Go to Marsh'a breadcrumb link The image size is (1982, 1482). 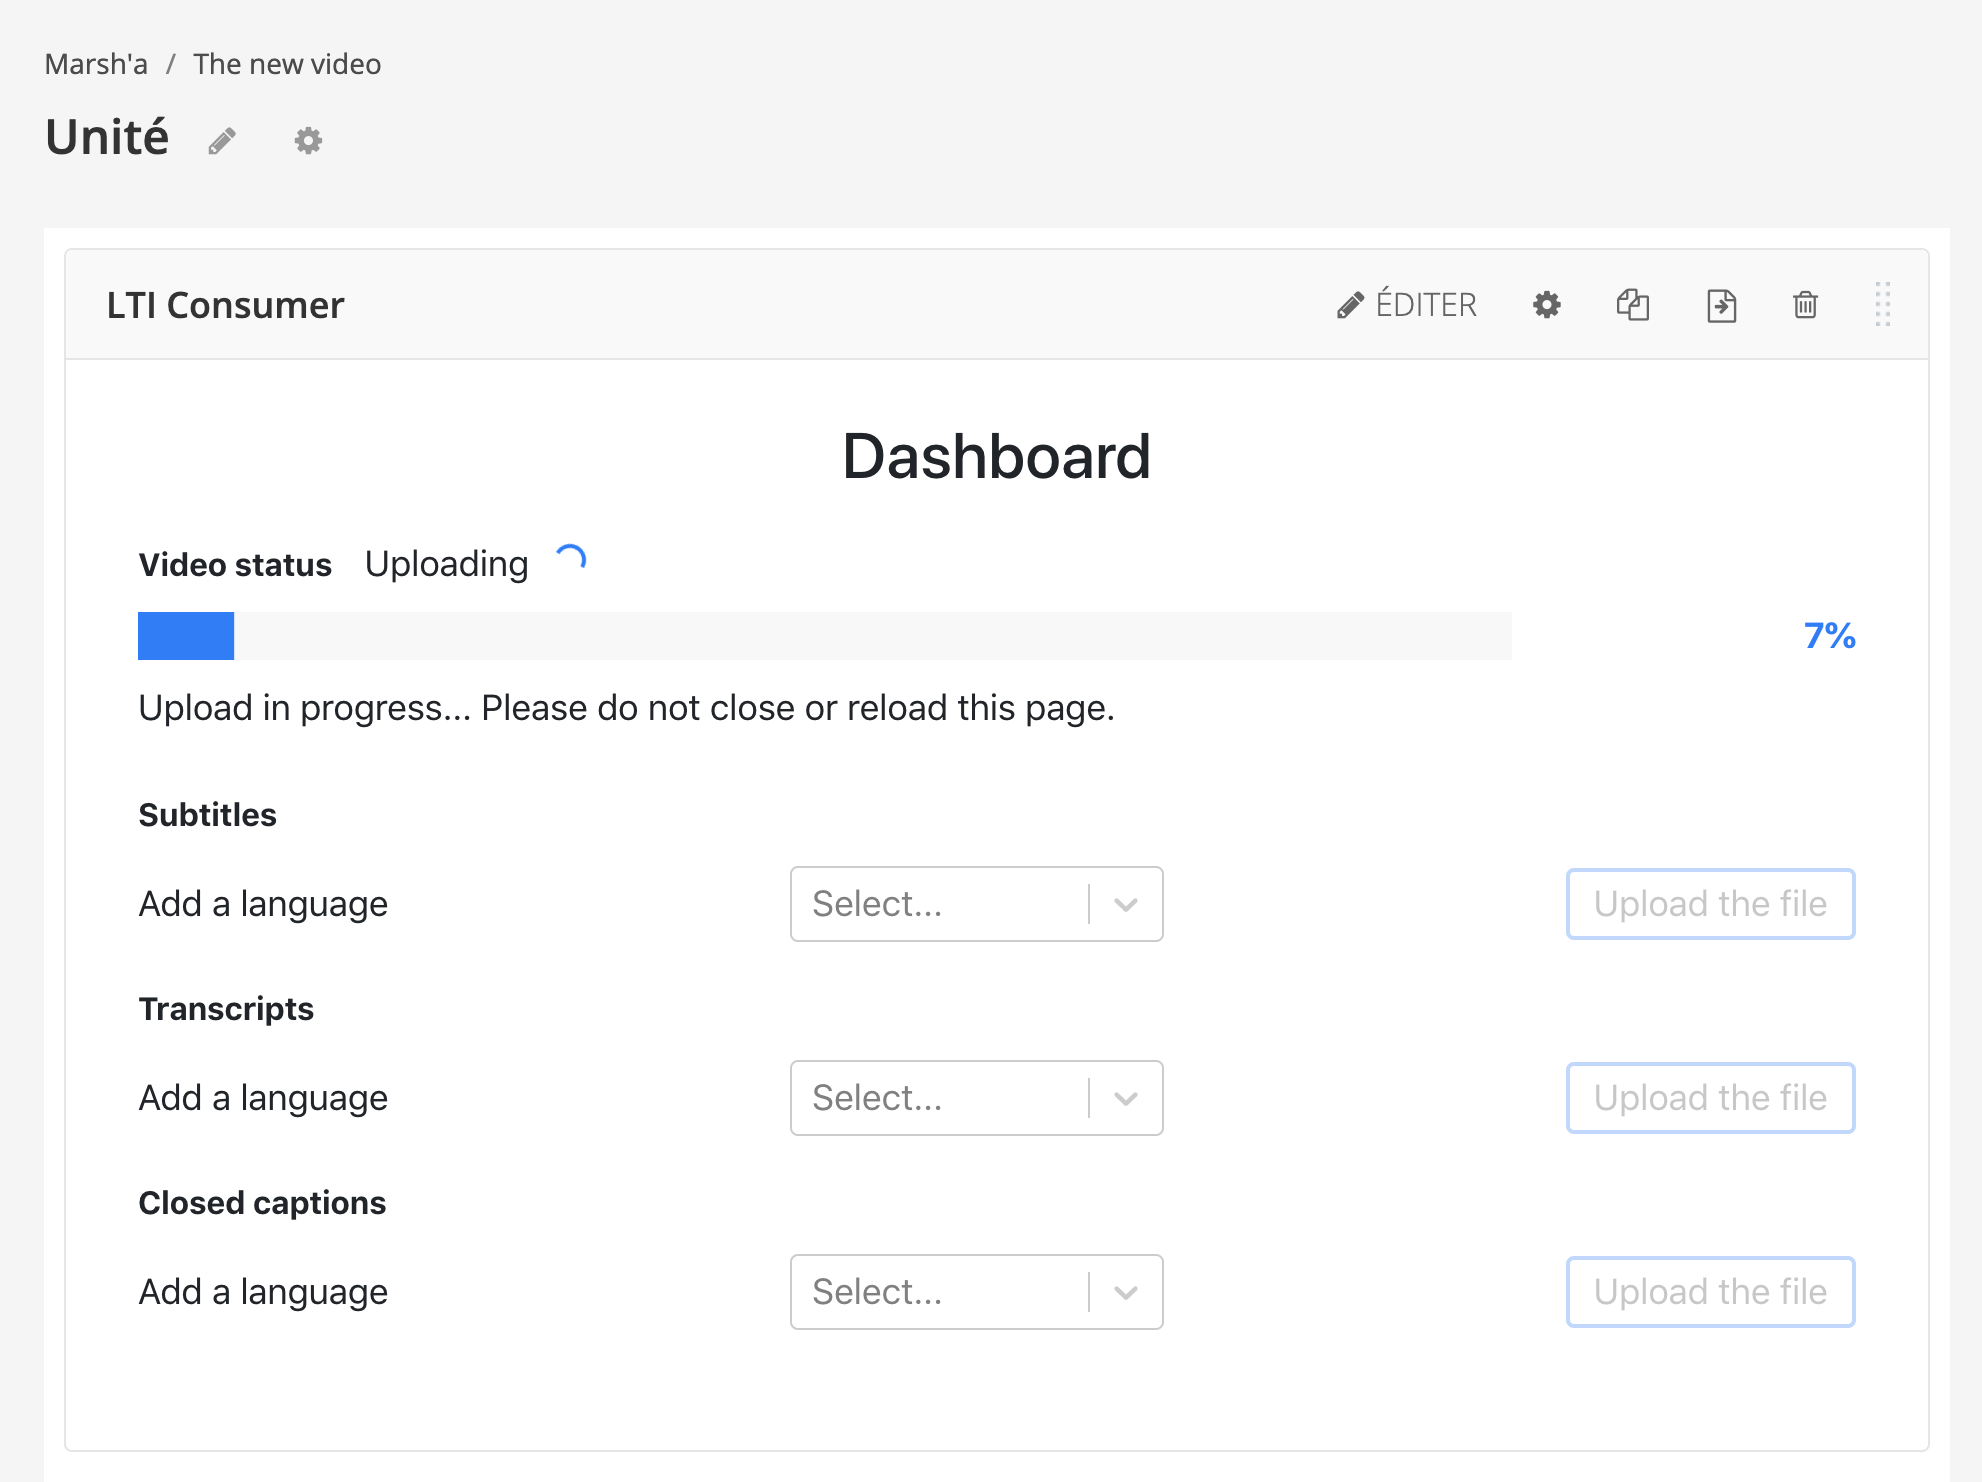(96, 64)
